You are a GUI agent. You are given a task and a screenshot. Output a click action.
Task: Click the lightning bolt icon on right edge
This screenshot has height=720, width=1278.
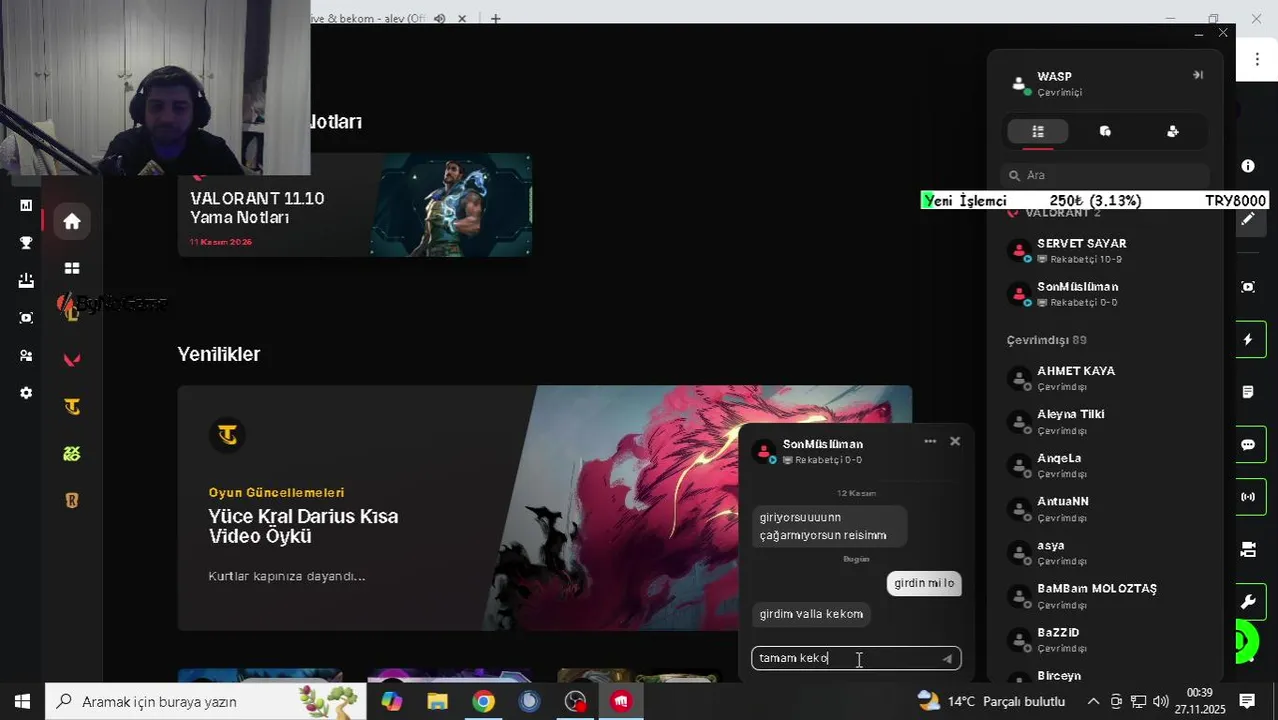pos(1248,340)
